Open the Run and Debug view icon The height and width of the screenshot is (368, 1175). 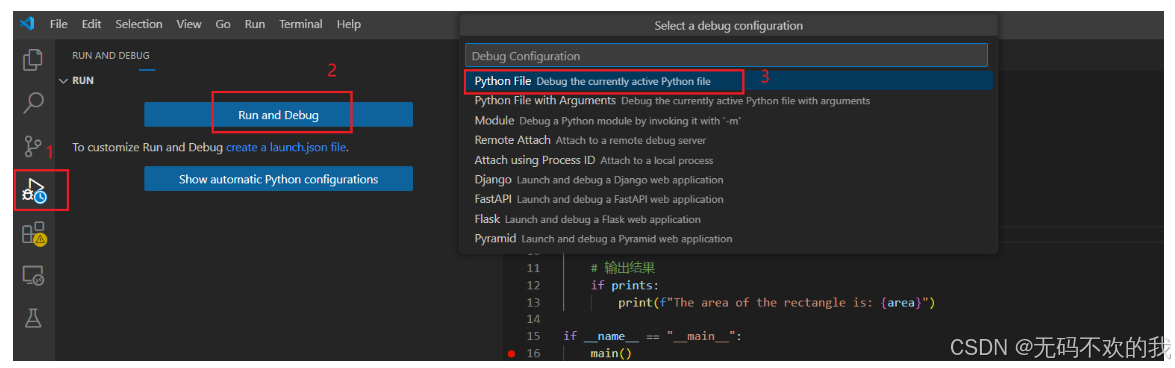tap(34, 190)
